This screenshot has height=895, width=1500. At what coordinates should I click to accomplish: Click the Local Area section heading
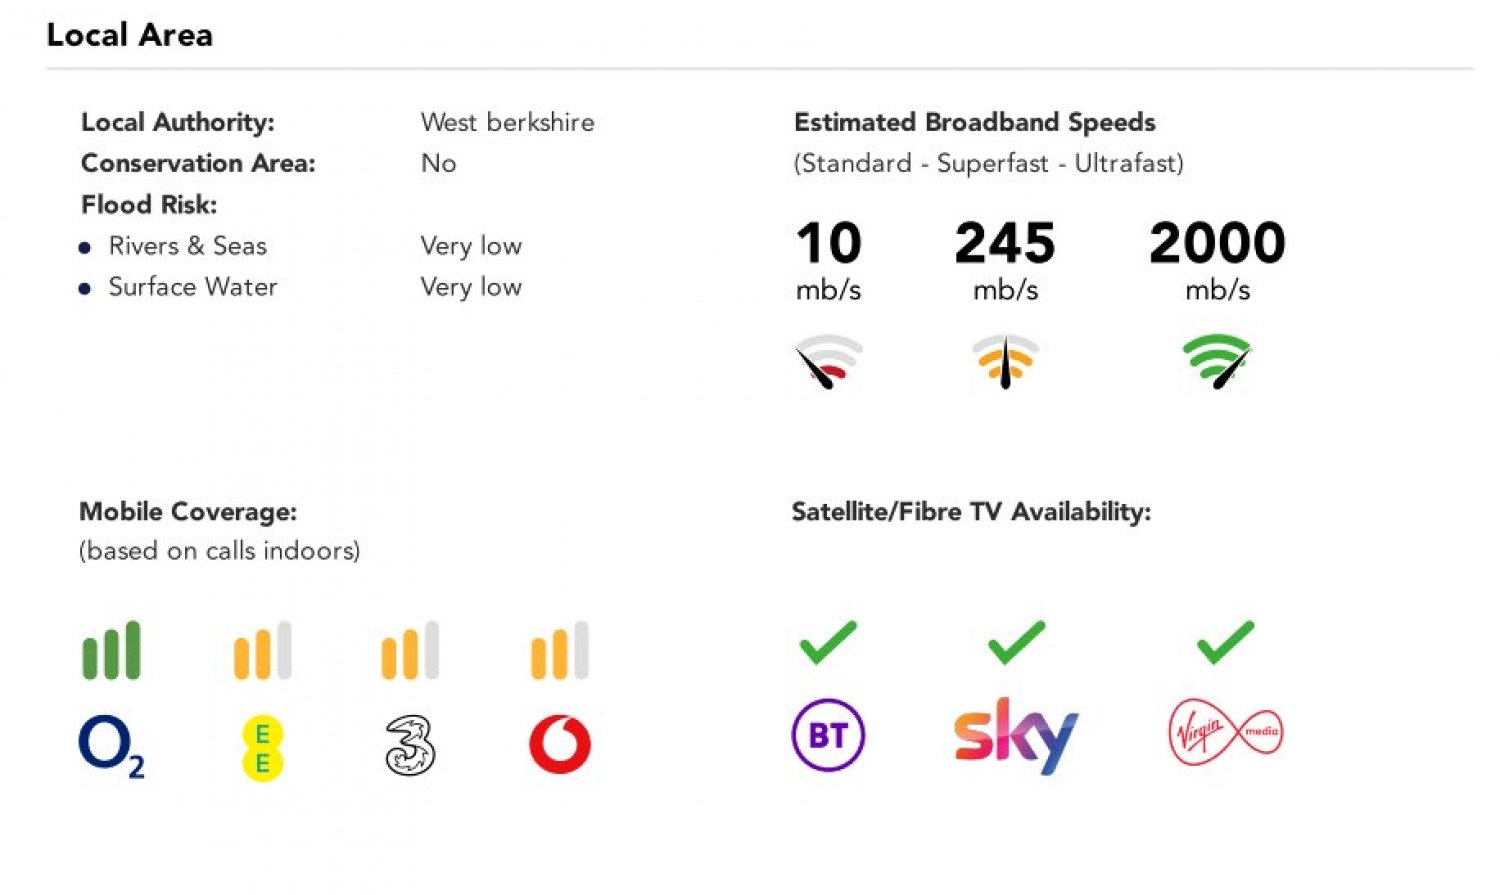[x=129, y=35]
